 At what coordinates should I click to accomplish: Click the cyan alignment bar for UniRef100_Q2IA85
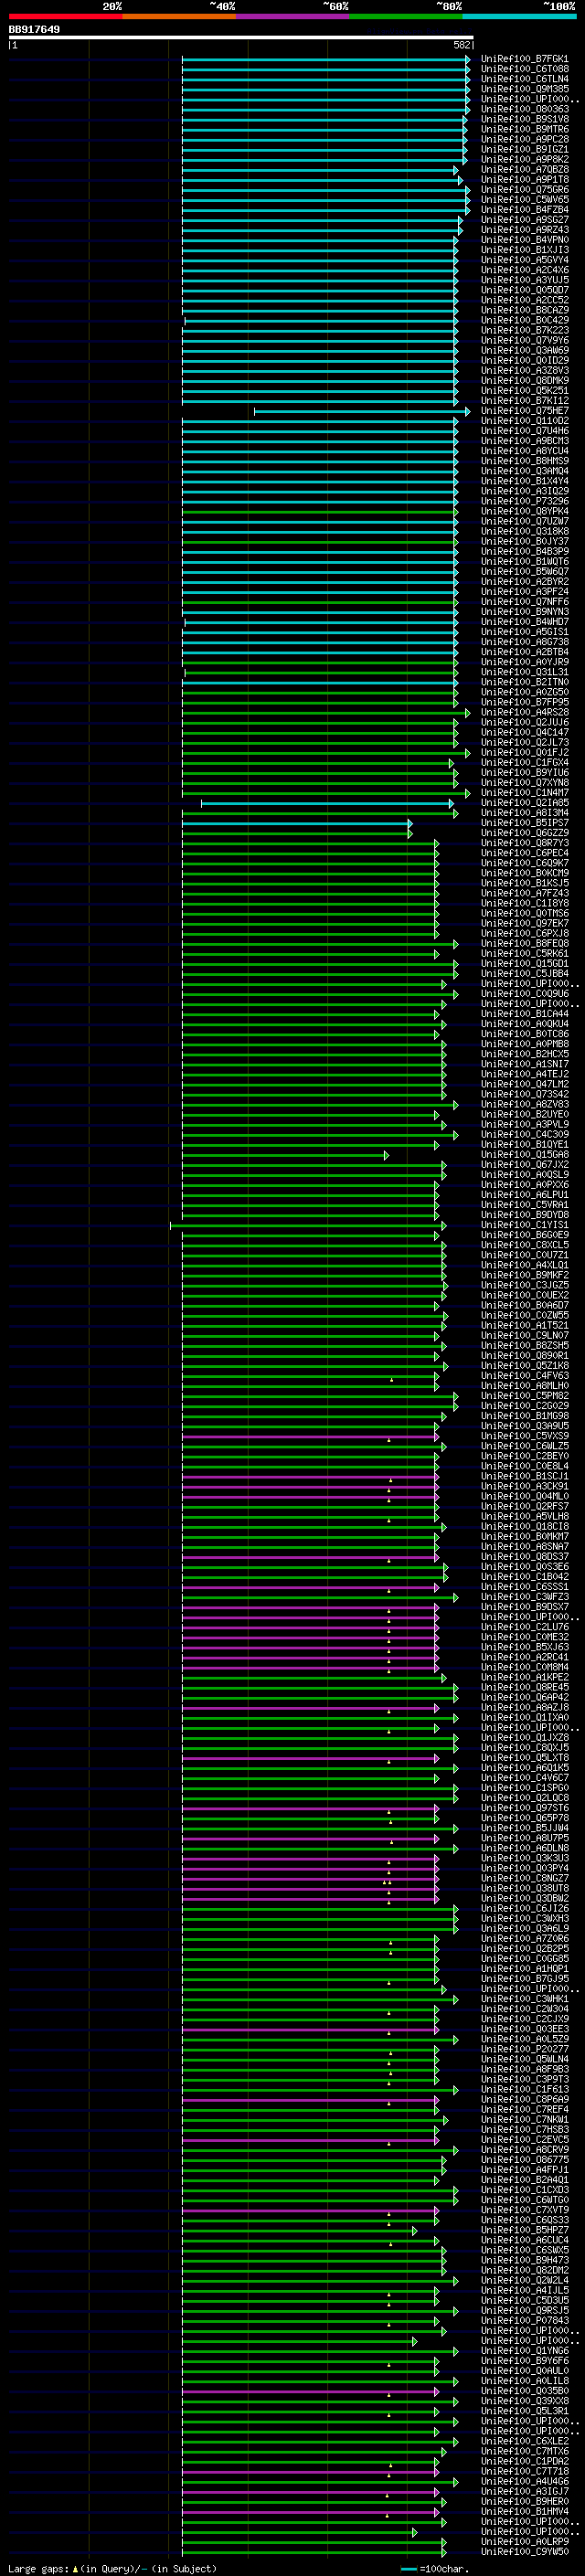(x=327, y=803)
